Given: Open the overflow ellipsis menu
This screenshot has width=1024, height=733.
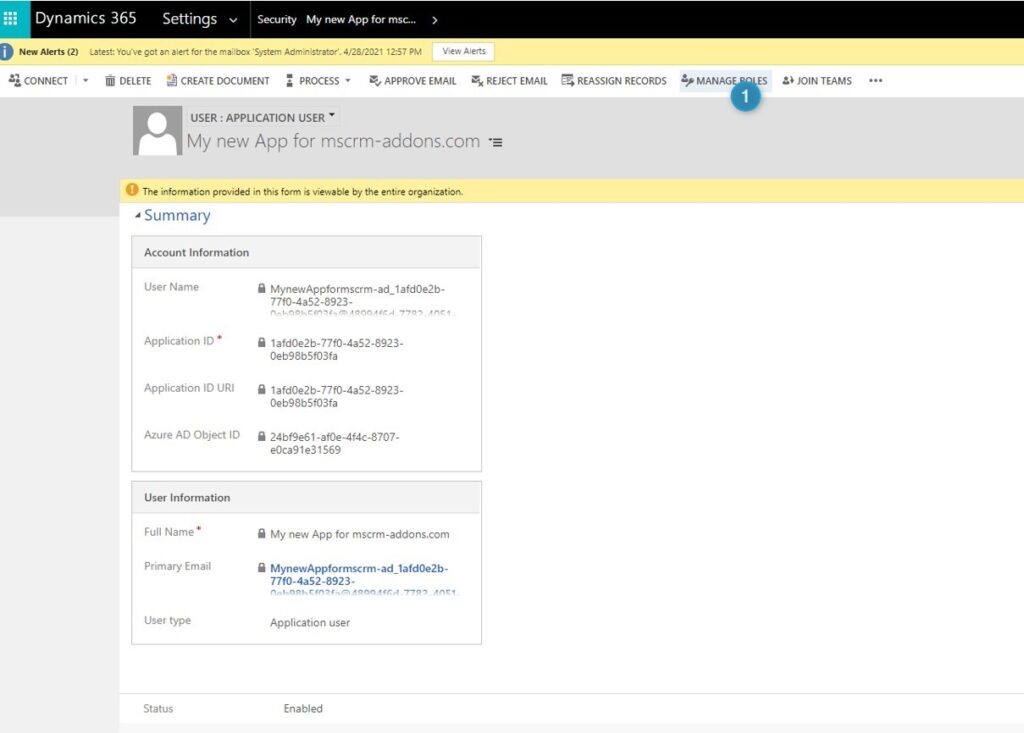Looking at the screenshot, I should pyautogui.click(x=875, y=80).
